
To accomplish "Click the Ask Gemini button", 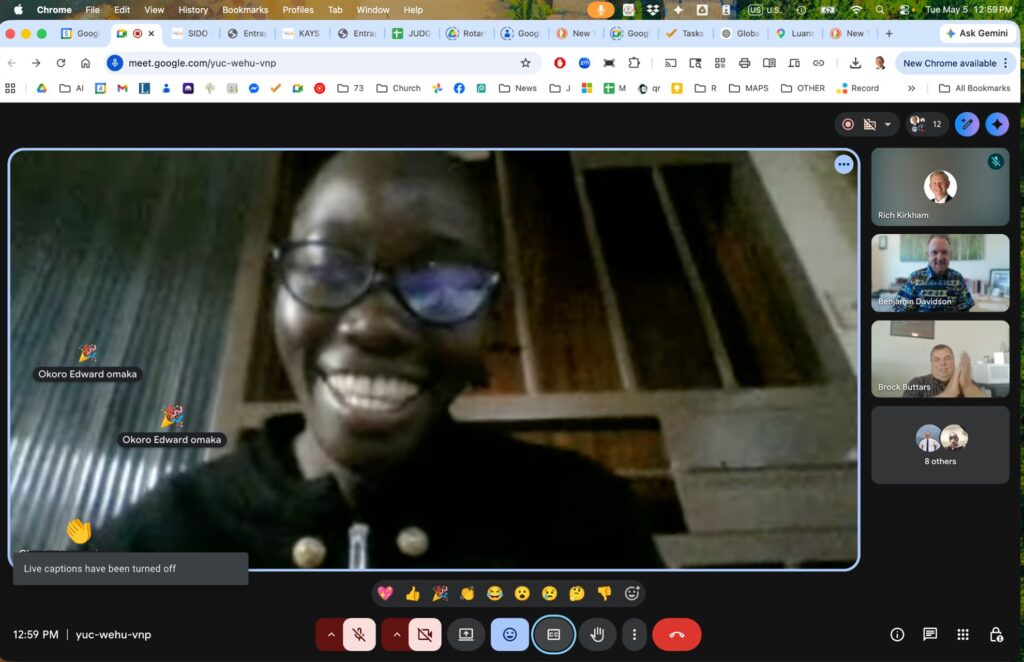I will click(976, 33).
